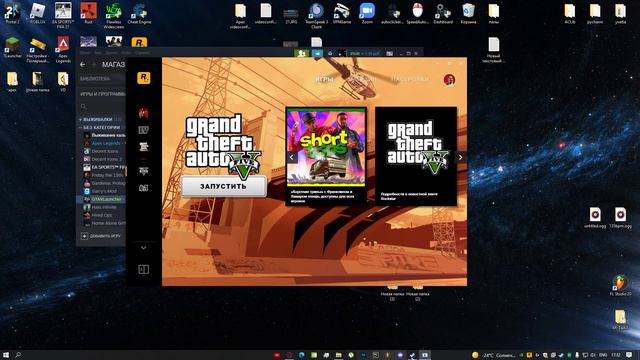Click the Steam library search field
Viewport: 640px width, 360px height.
[102, 106]
